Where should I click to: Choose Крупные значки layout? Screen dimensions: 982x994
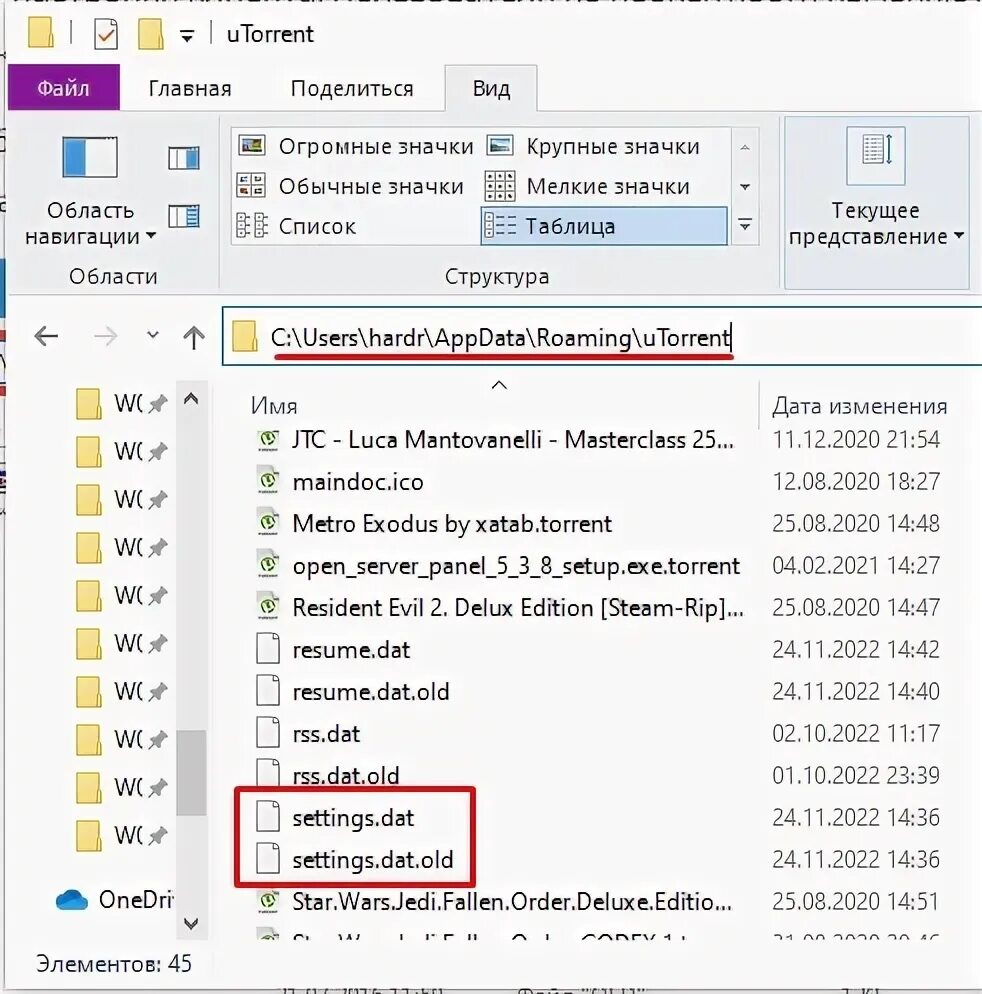[x=593, y=146]
